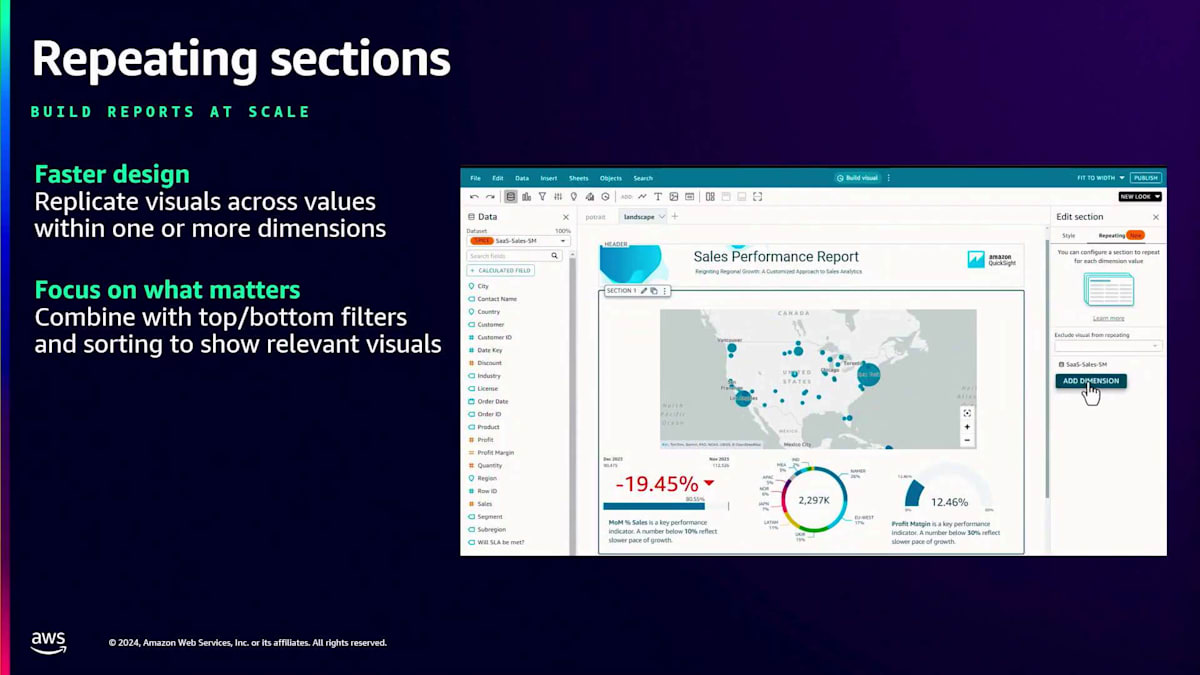Close the Data panel
The height and width of the screenshot is (675, 1200).
566,217
